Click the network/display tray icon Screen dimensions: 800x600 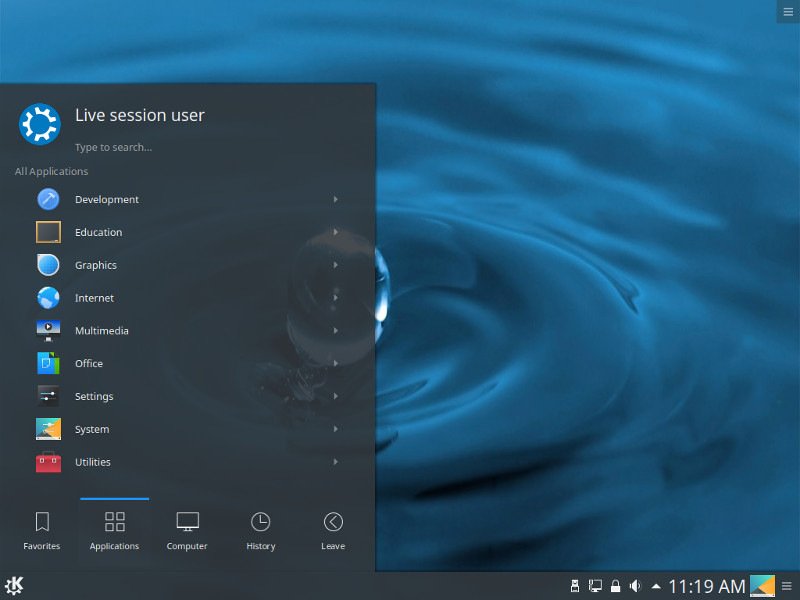coord(595,586)
